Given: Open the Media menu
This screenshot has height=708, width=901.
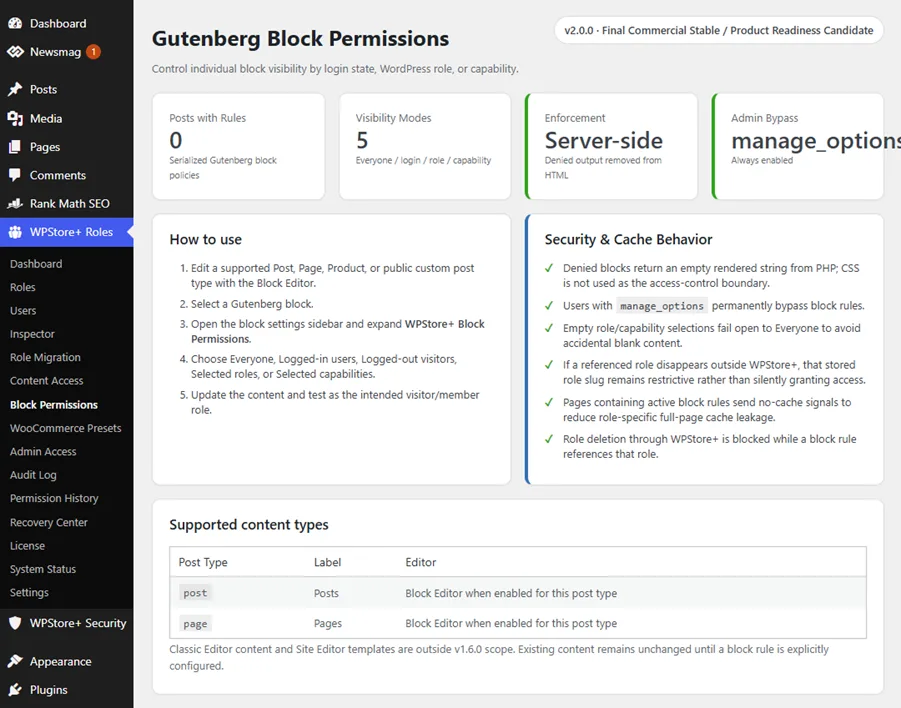Looking at the screenshot, I should pyautogui.click(x=67, y=118).
